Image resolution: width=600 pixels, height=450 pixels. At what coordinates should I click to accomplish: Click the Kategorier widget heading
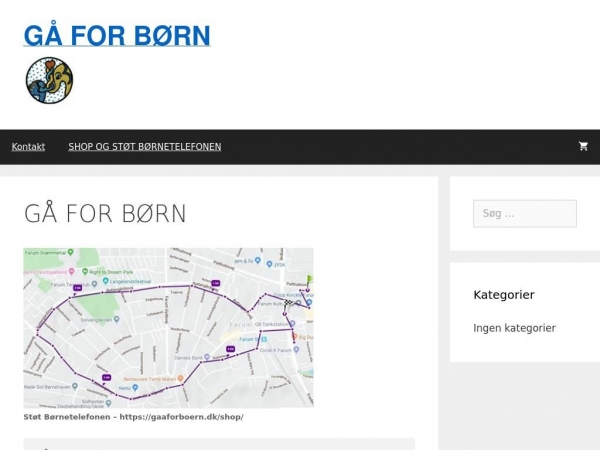point(504,295)
